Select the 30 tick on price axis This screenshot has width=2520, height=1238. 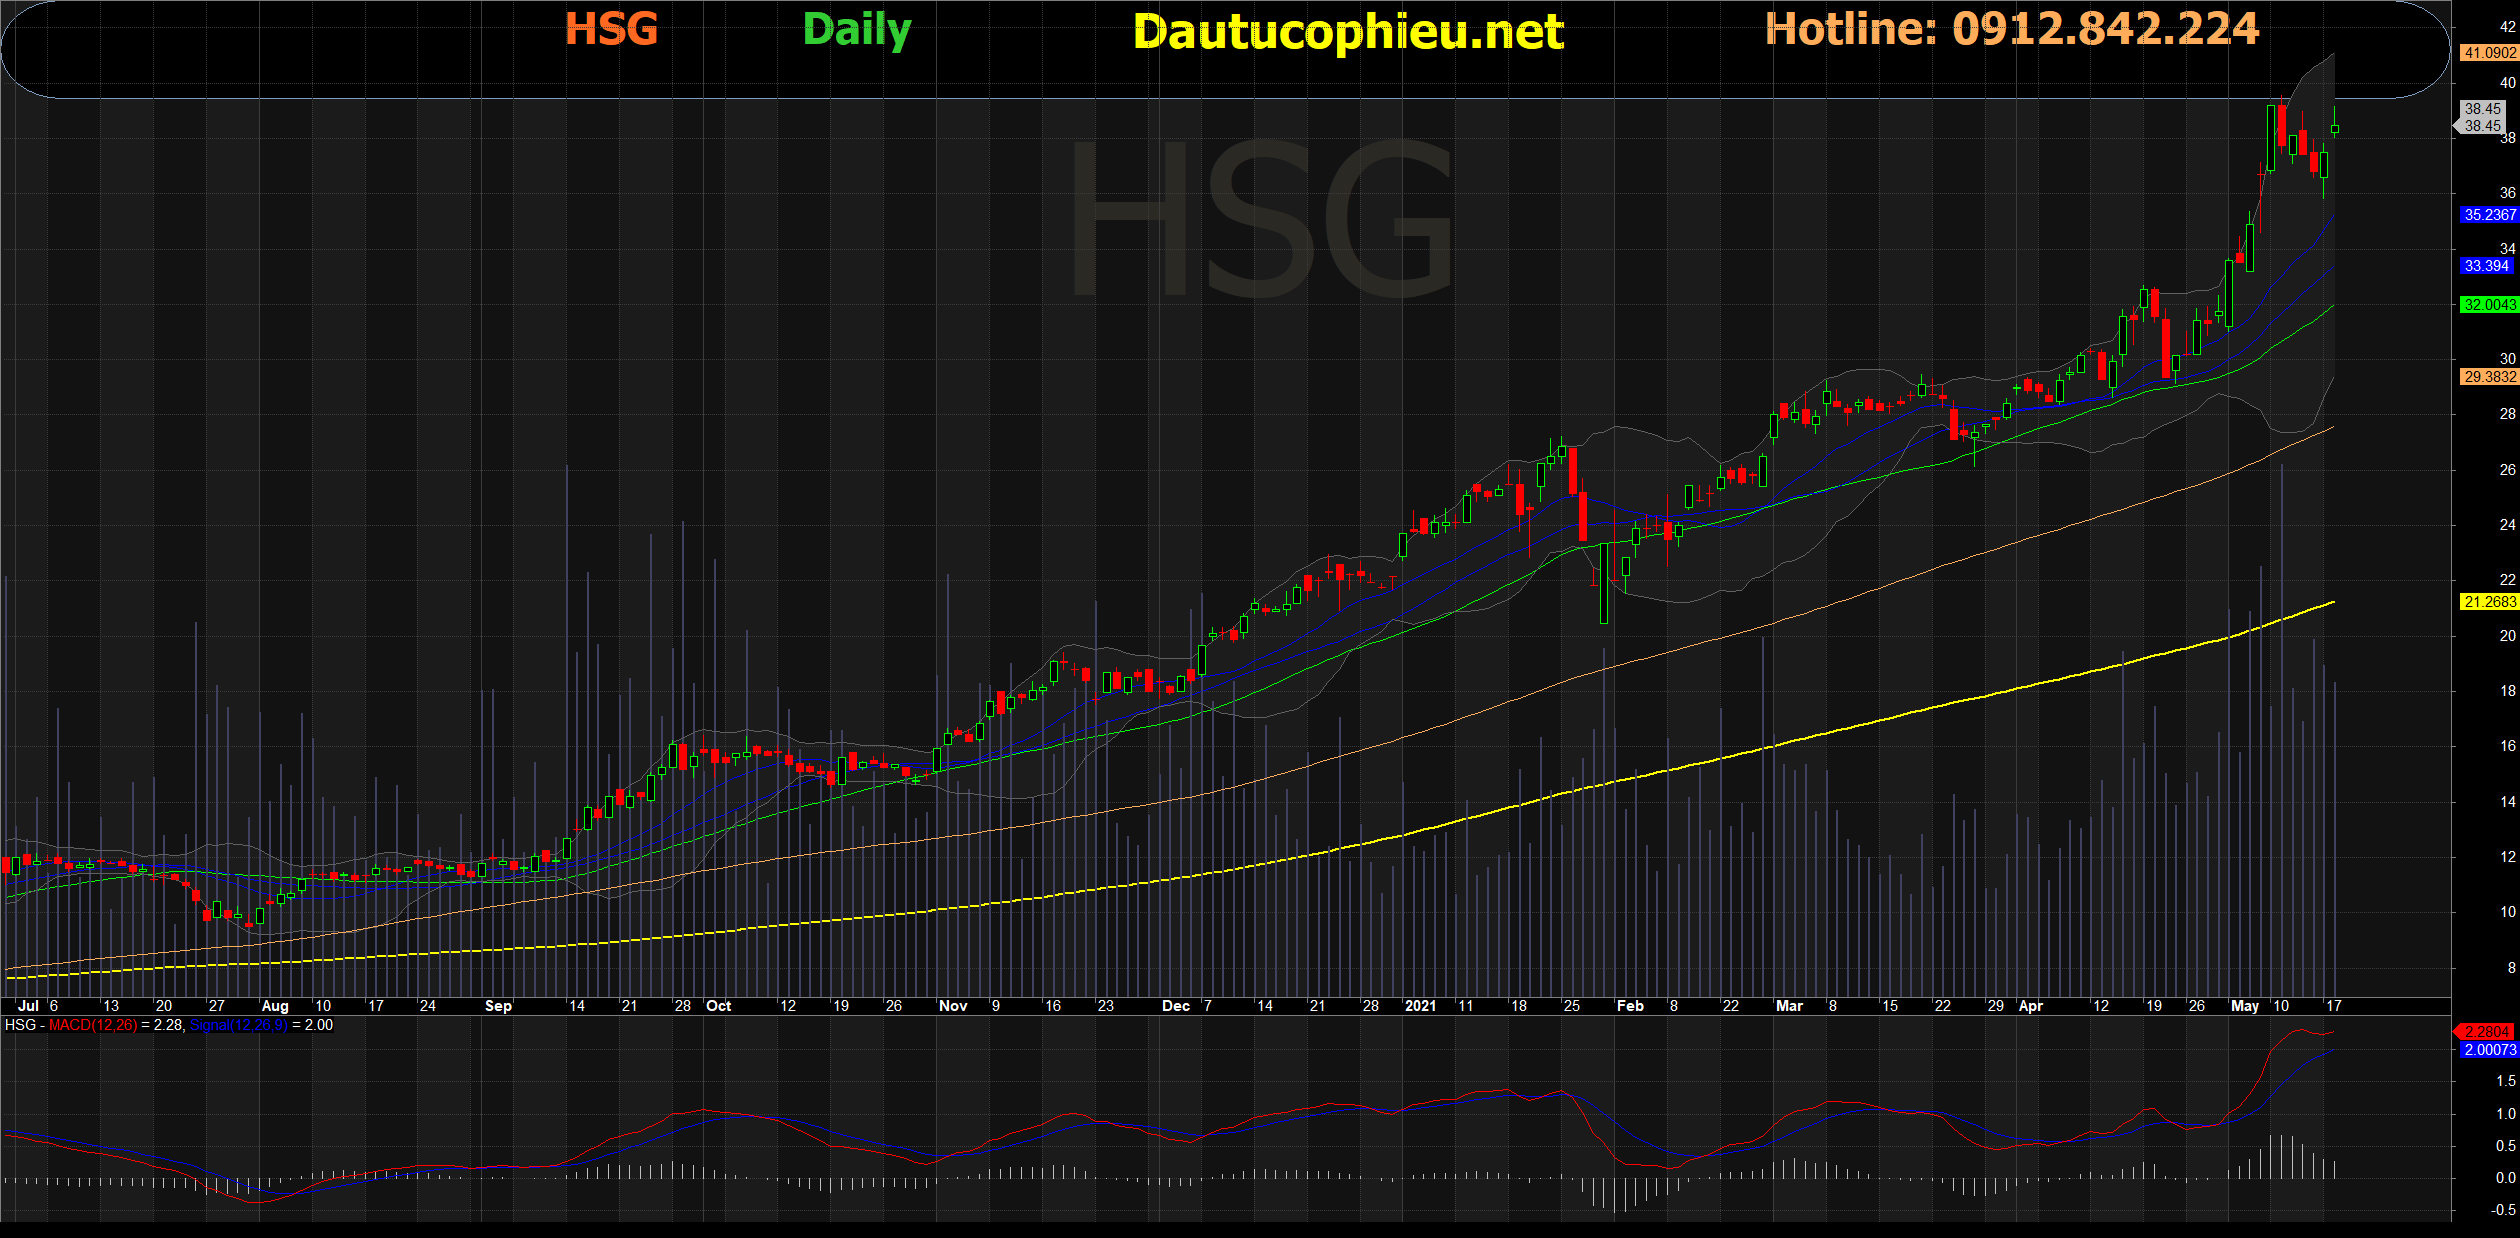coord(2507,358)
